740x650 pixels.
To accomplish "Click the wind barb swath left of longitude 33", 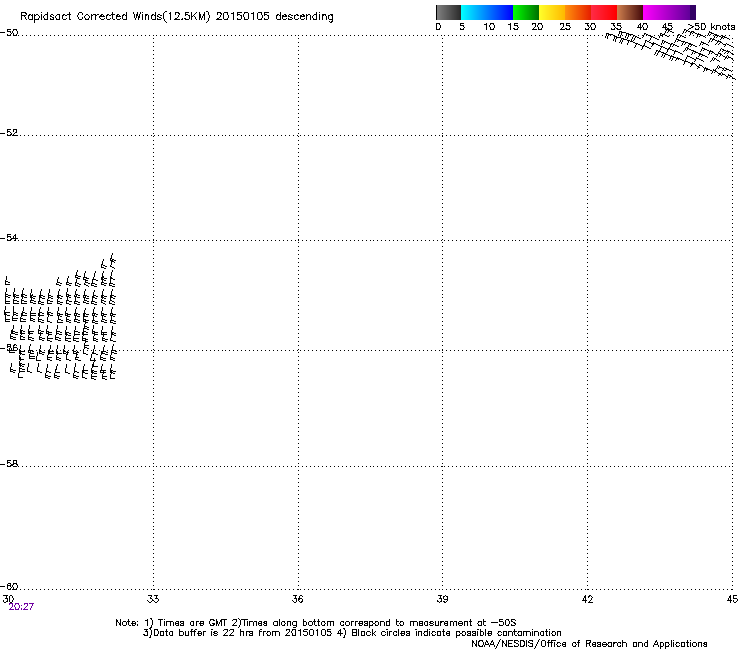I will coord(60,317).
